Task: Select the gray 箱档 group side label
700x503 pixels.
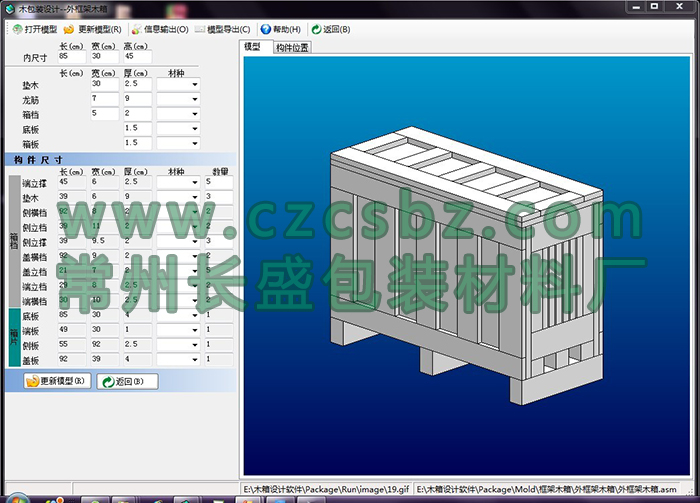Action: coord(15,241)
